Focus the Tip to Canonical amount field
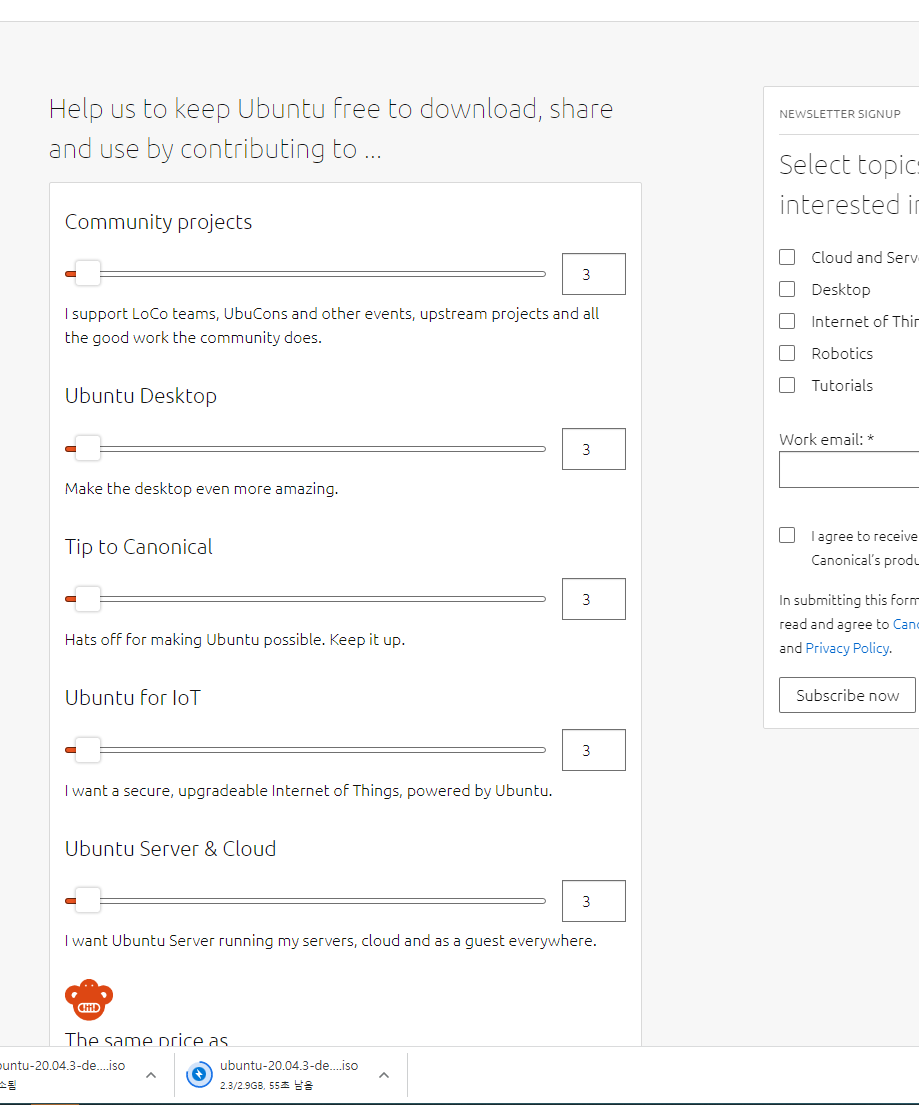 tap(593, 599)
